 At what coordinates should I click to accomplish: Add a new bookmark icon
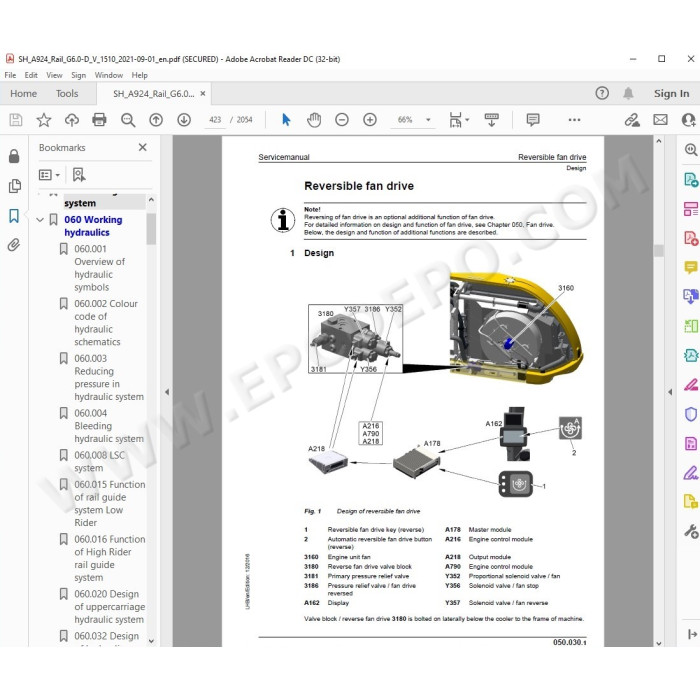pos(79,175)
